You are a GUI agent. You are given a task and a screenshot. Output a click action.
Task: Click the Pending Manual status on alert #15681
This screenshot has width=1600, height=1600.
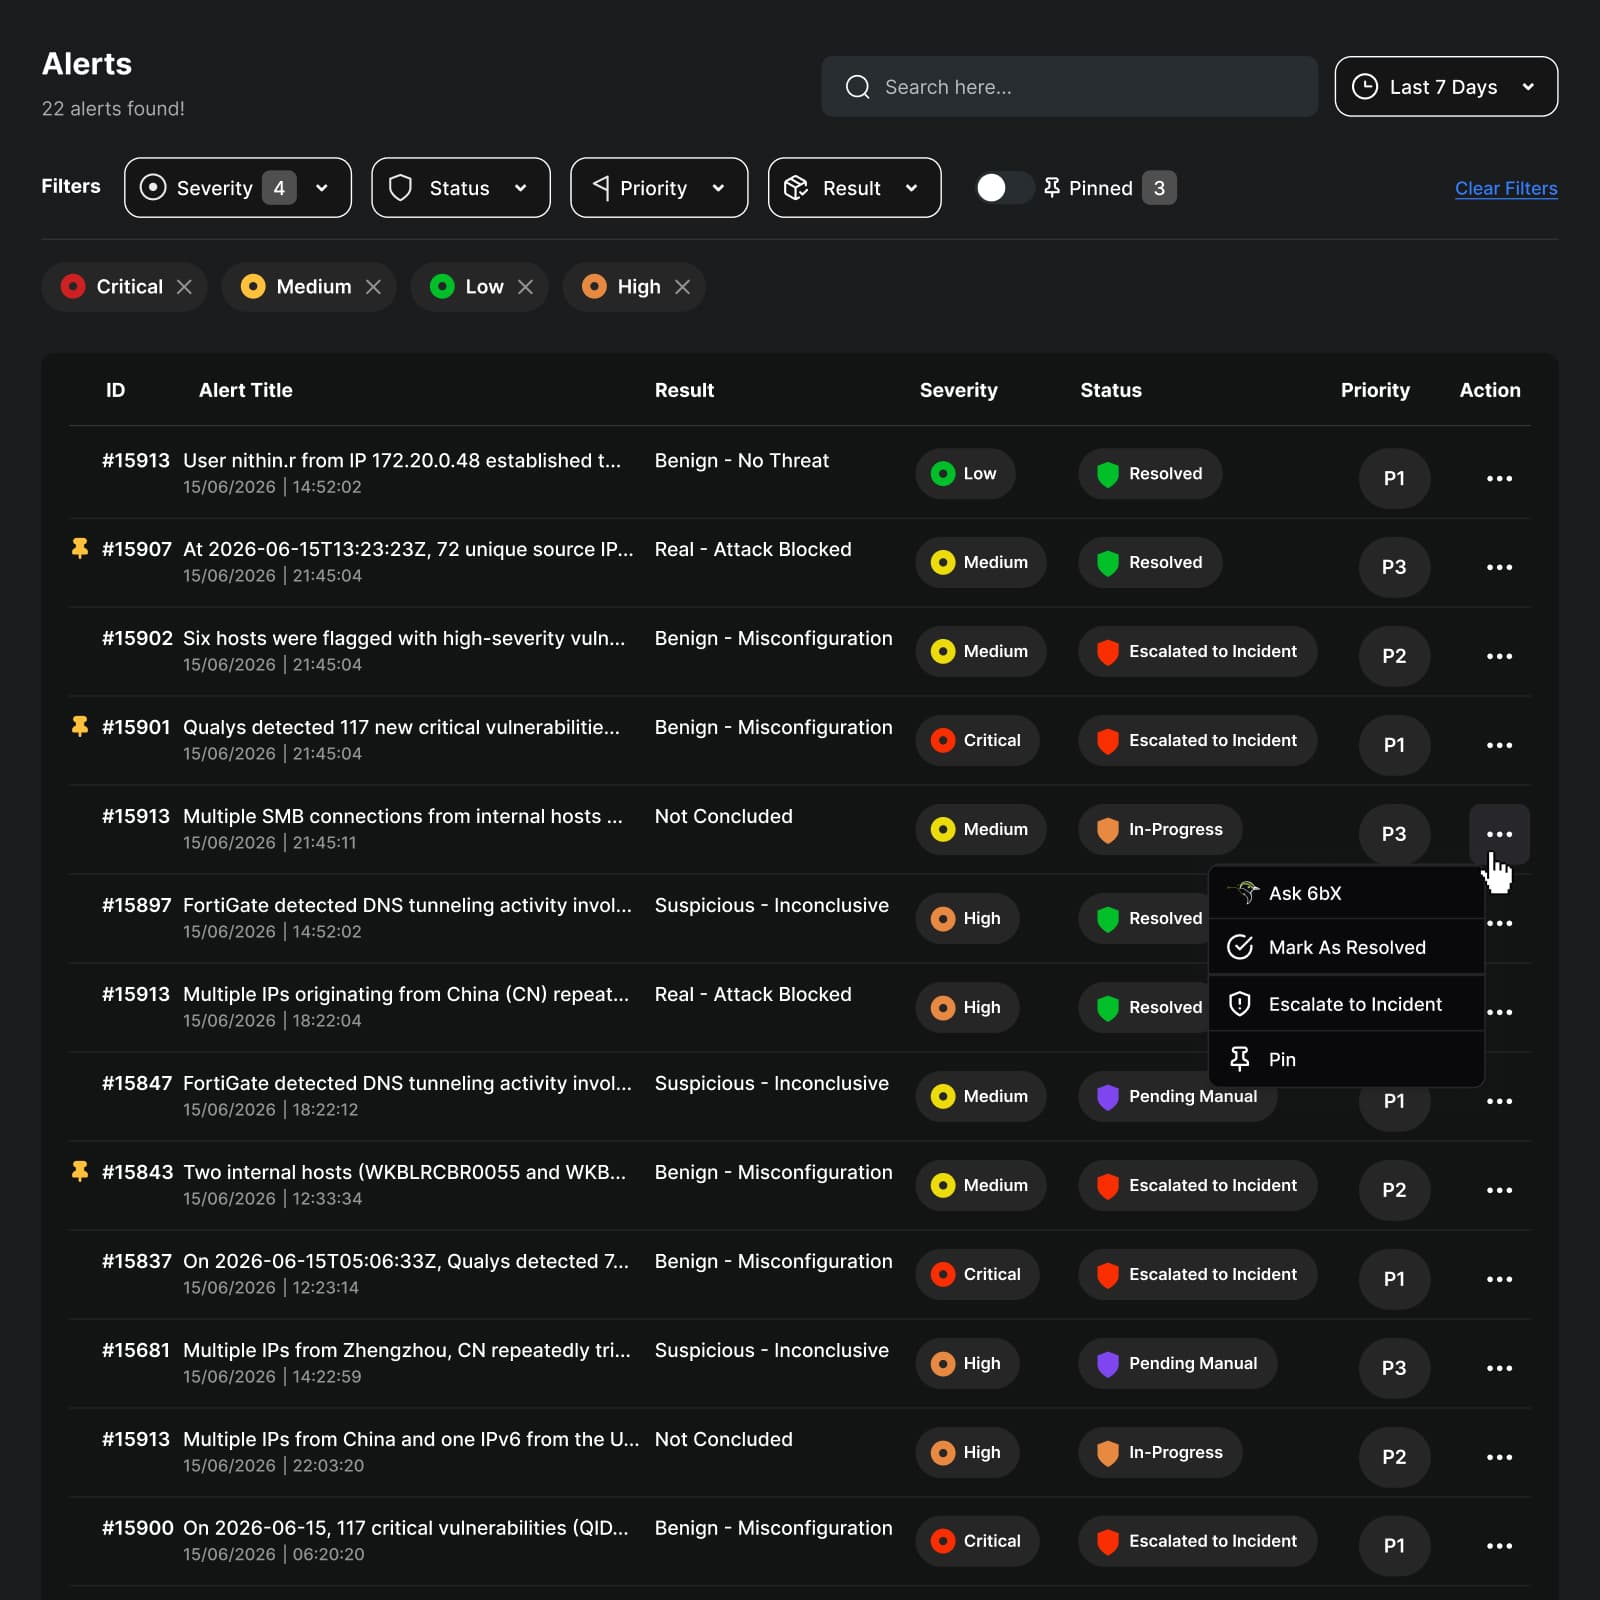click(x=1177, y=1363)
